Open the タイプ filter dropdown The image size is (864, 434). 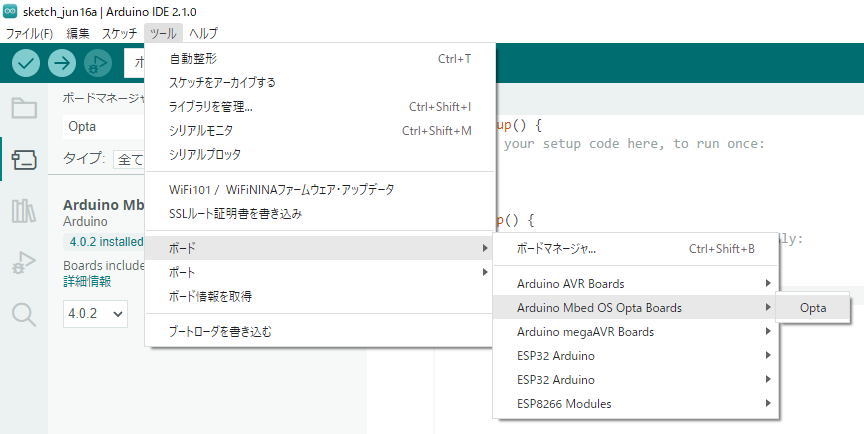(x=129, y=160)
